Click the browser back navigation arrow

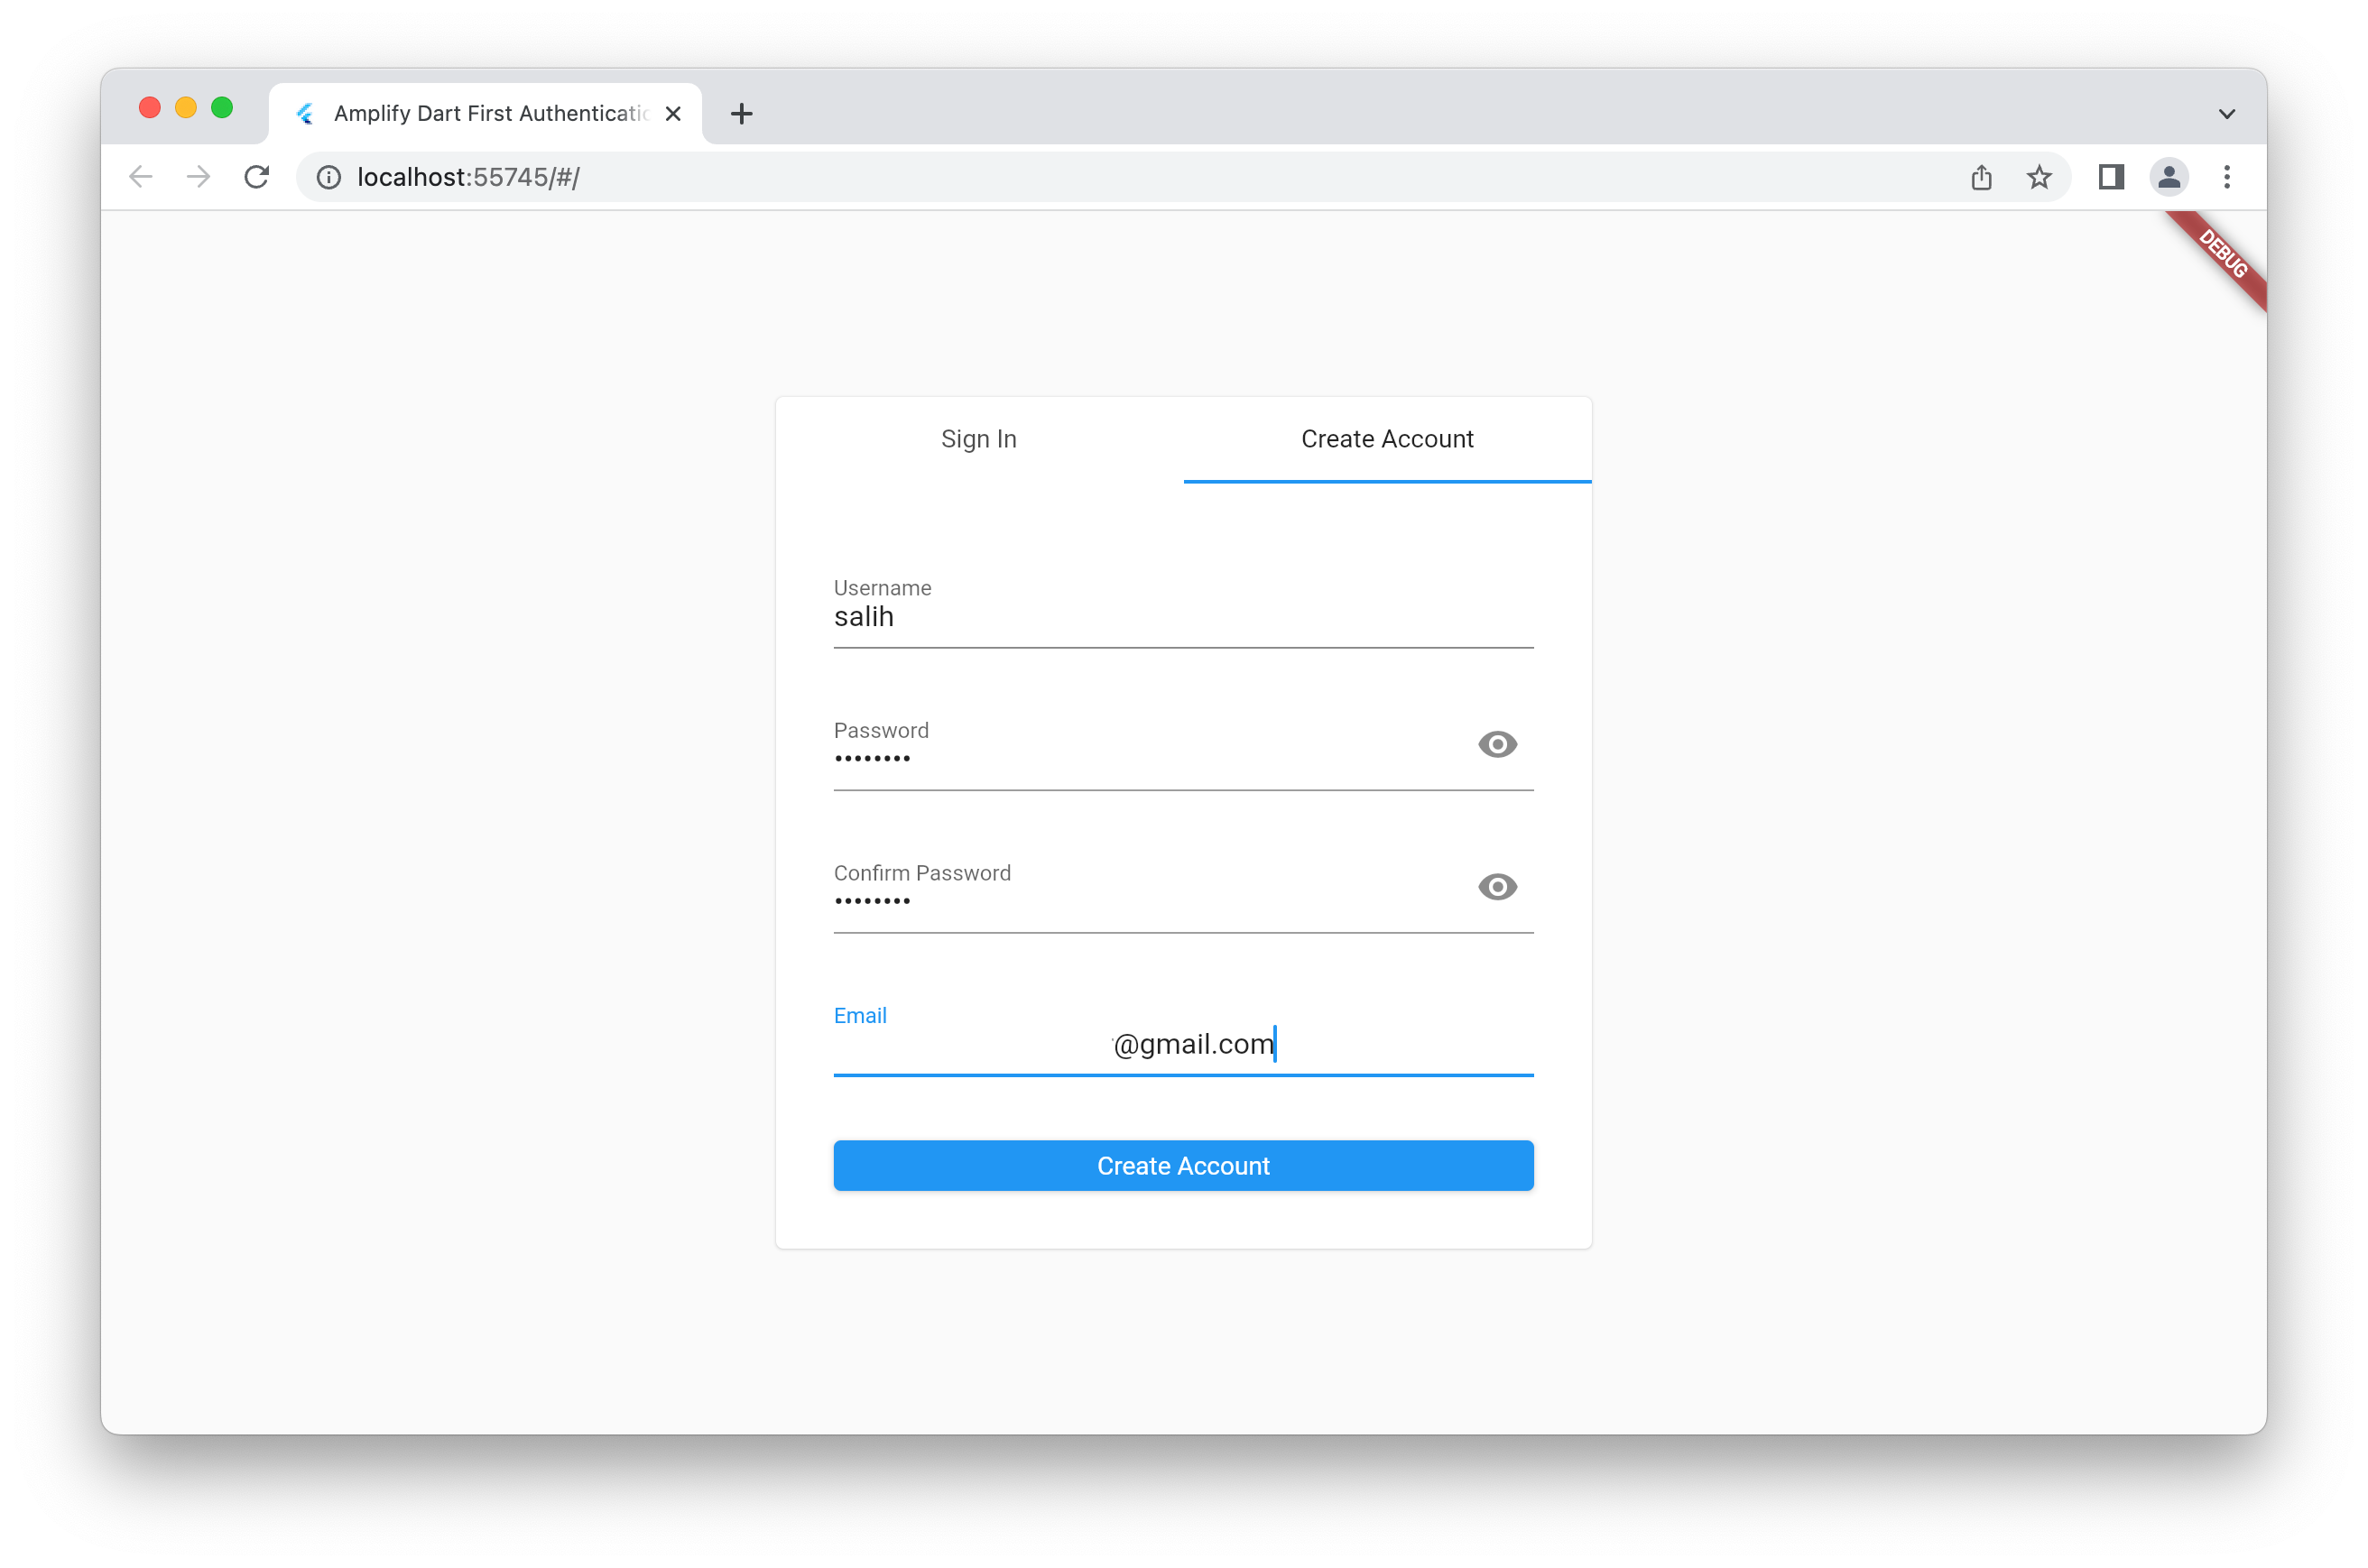[x=140, y=177]
